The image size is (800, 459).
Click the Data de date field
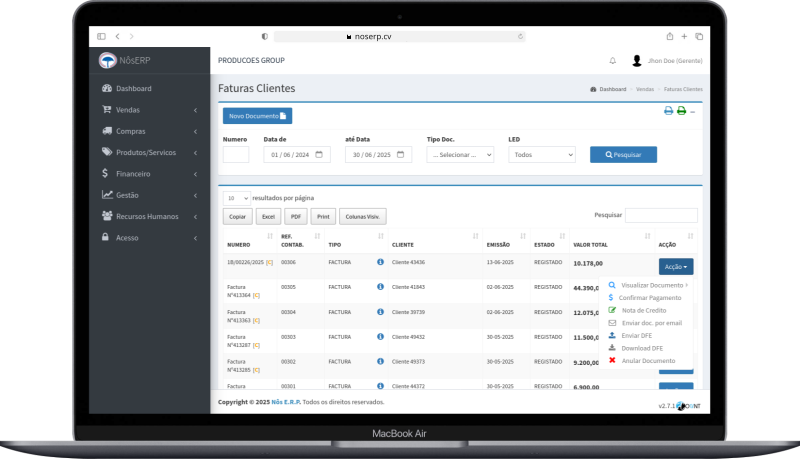pyautogui.click(x=297, y=155)
